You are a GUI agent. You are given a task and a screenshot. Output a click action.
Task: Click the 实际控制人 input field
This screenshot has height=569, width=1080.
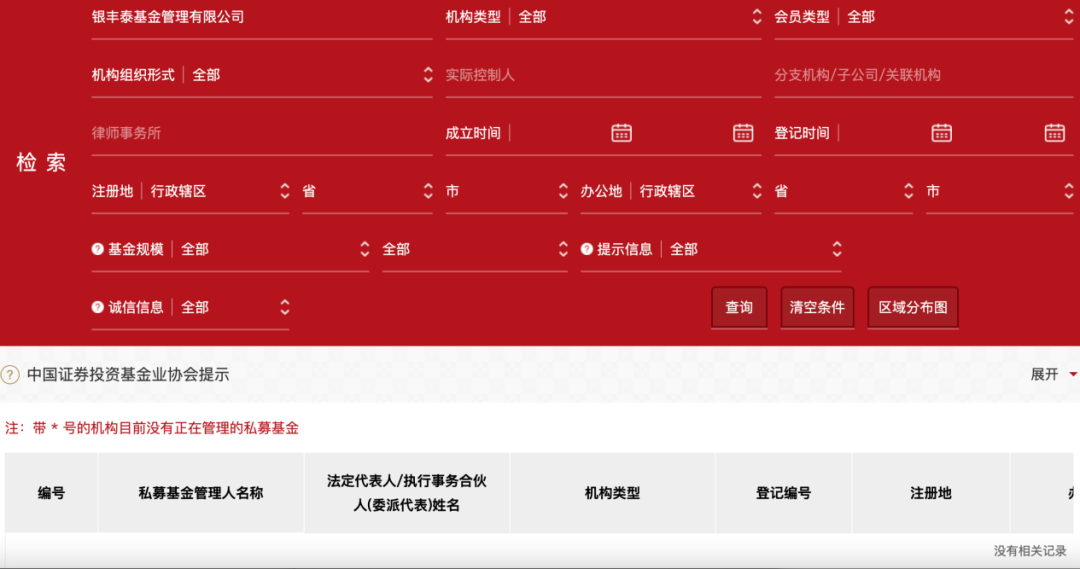pyautogui.click(x=602, y=75)
